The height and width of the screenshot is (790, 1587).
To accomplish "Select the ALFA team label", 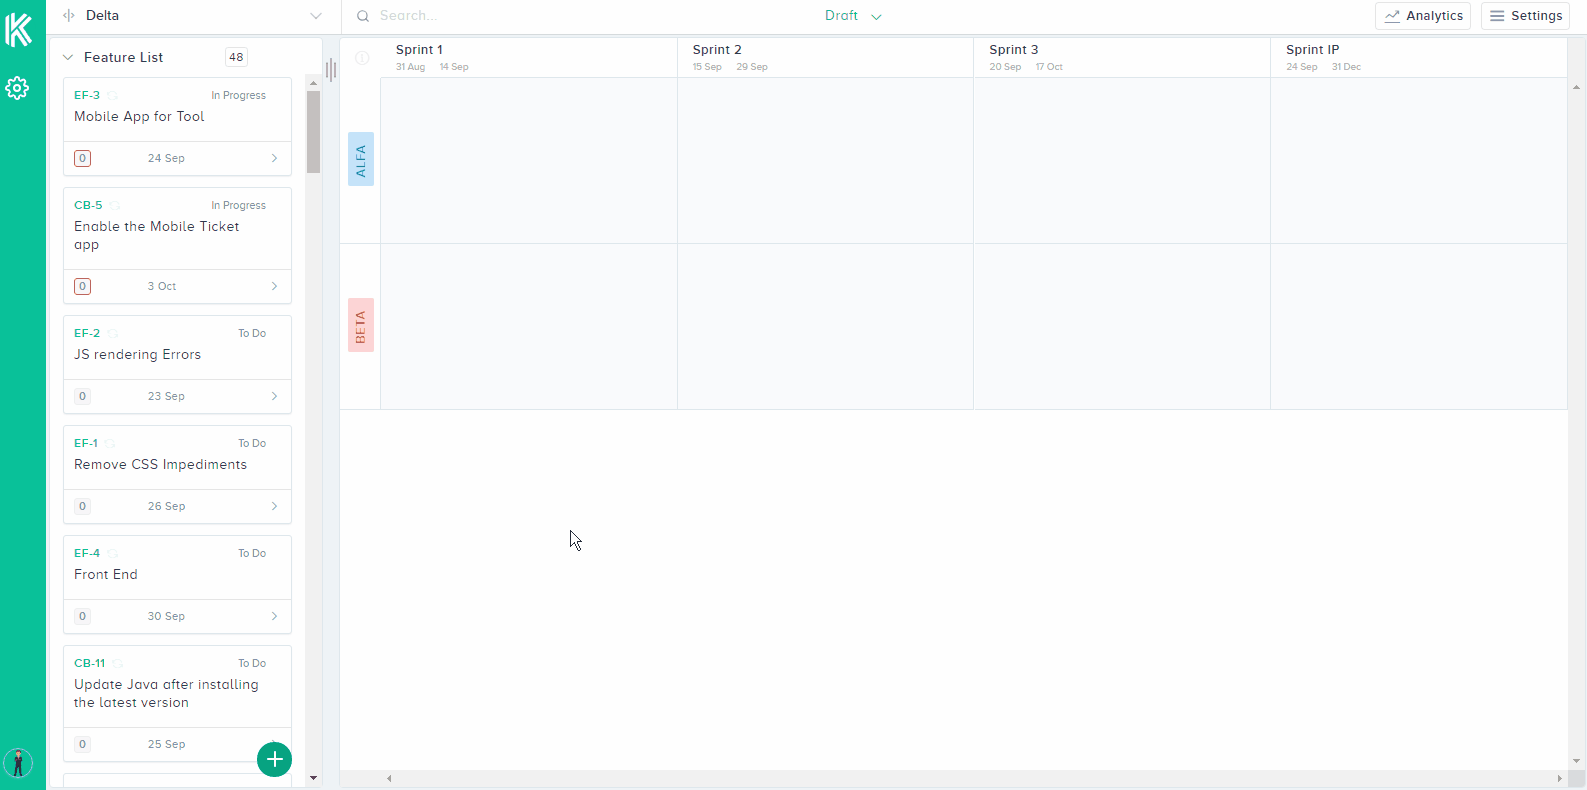I will [x=361, y=159].
